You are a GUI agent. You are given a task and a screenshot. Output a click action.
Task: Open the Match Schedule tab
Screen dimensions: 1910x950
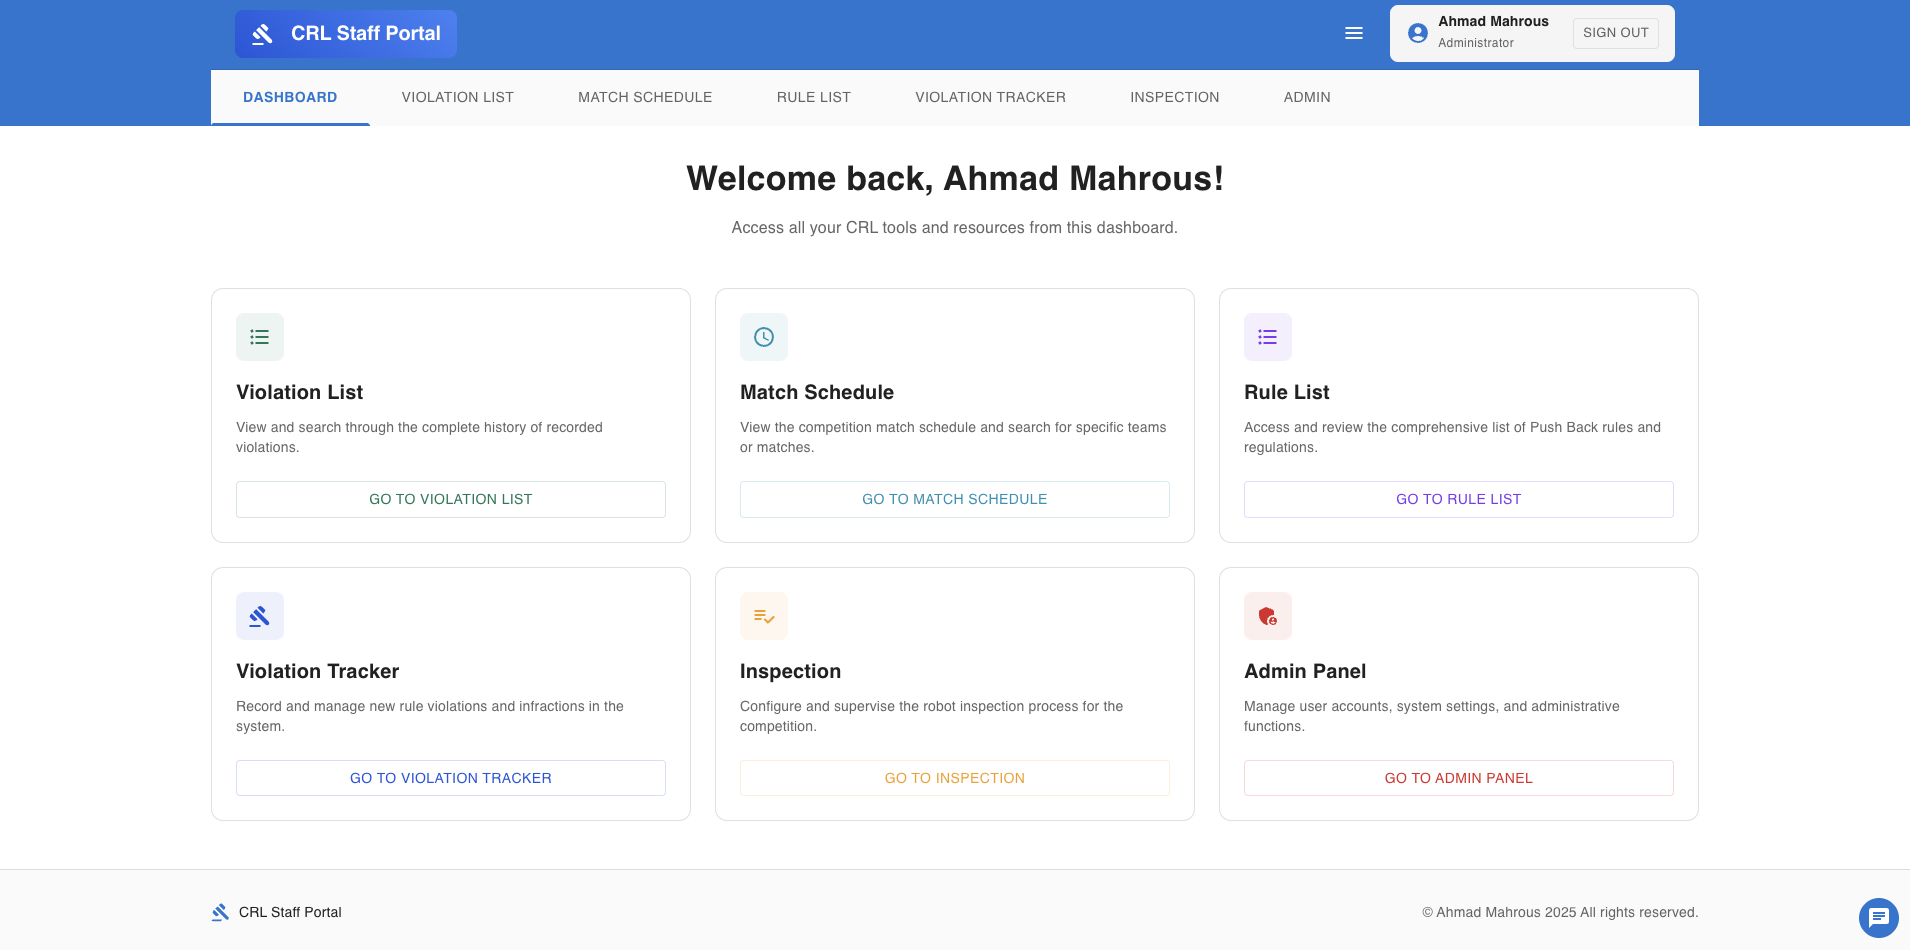pos(644,97)
